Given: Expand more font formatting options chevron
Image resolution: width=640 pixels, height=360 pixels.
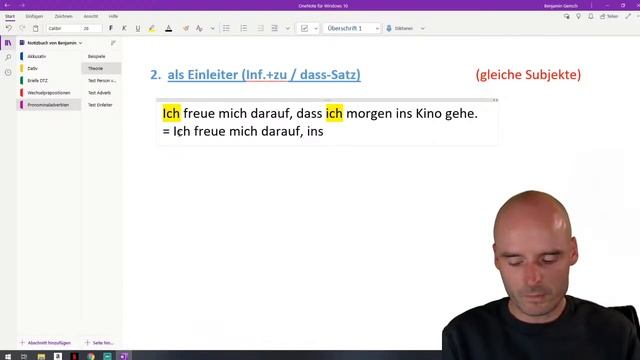Looking at the screenshot, I should pos(213,29).
